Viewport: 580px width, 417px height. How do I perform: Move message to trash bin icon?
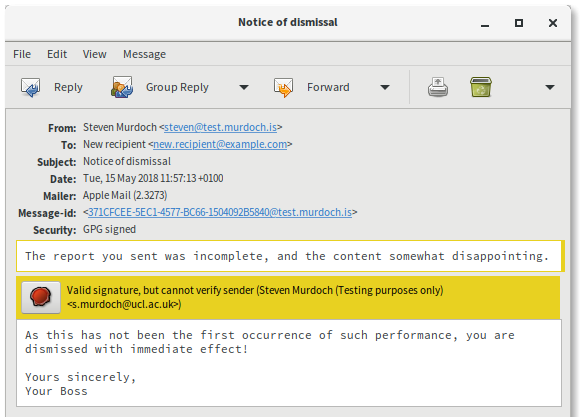pyautogui.click(x=480, y=87)
